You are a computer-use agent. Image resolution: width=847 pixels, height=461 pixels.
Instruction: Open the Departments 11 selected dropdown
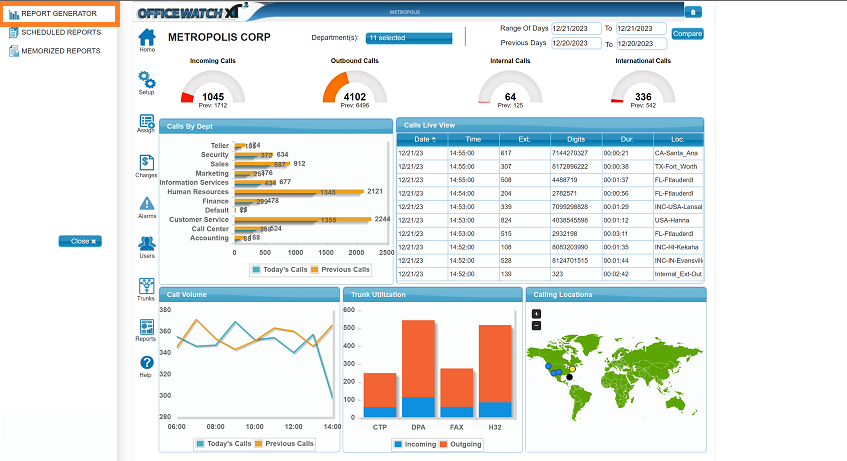(409, 38)
